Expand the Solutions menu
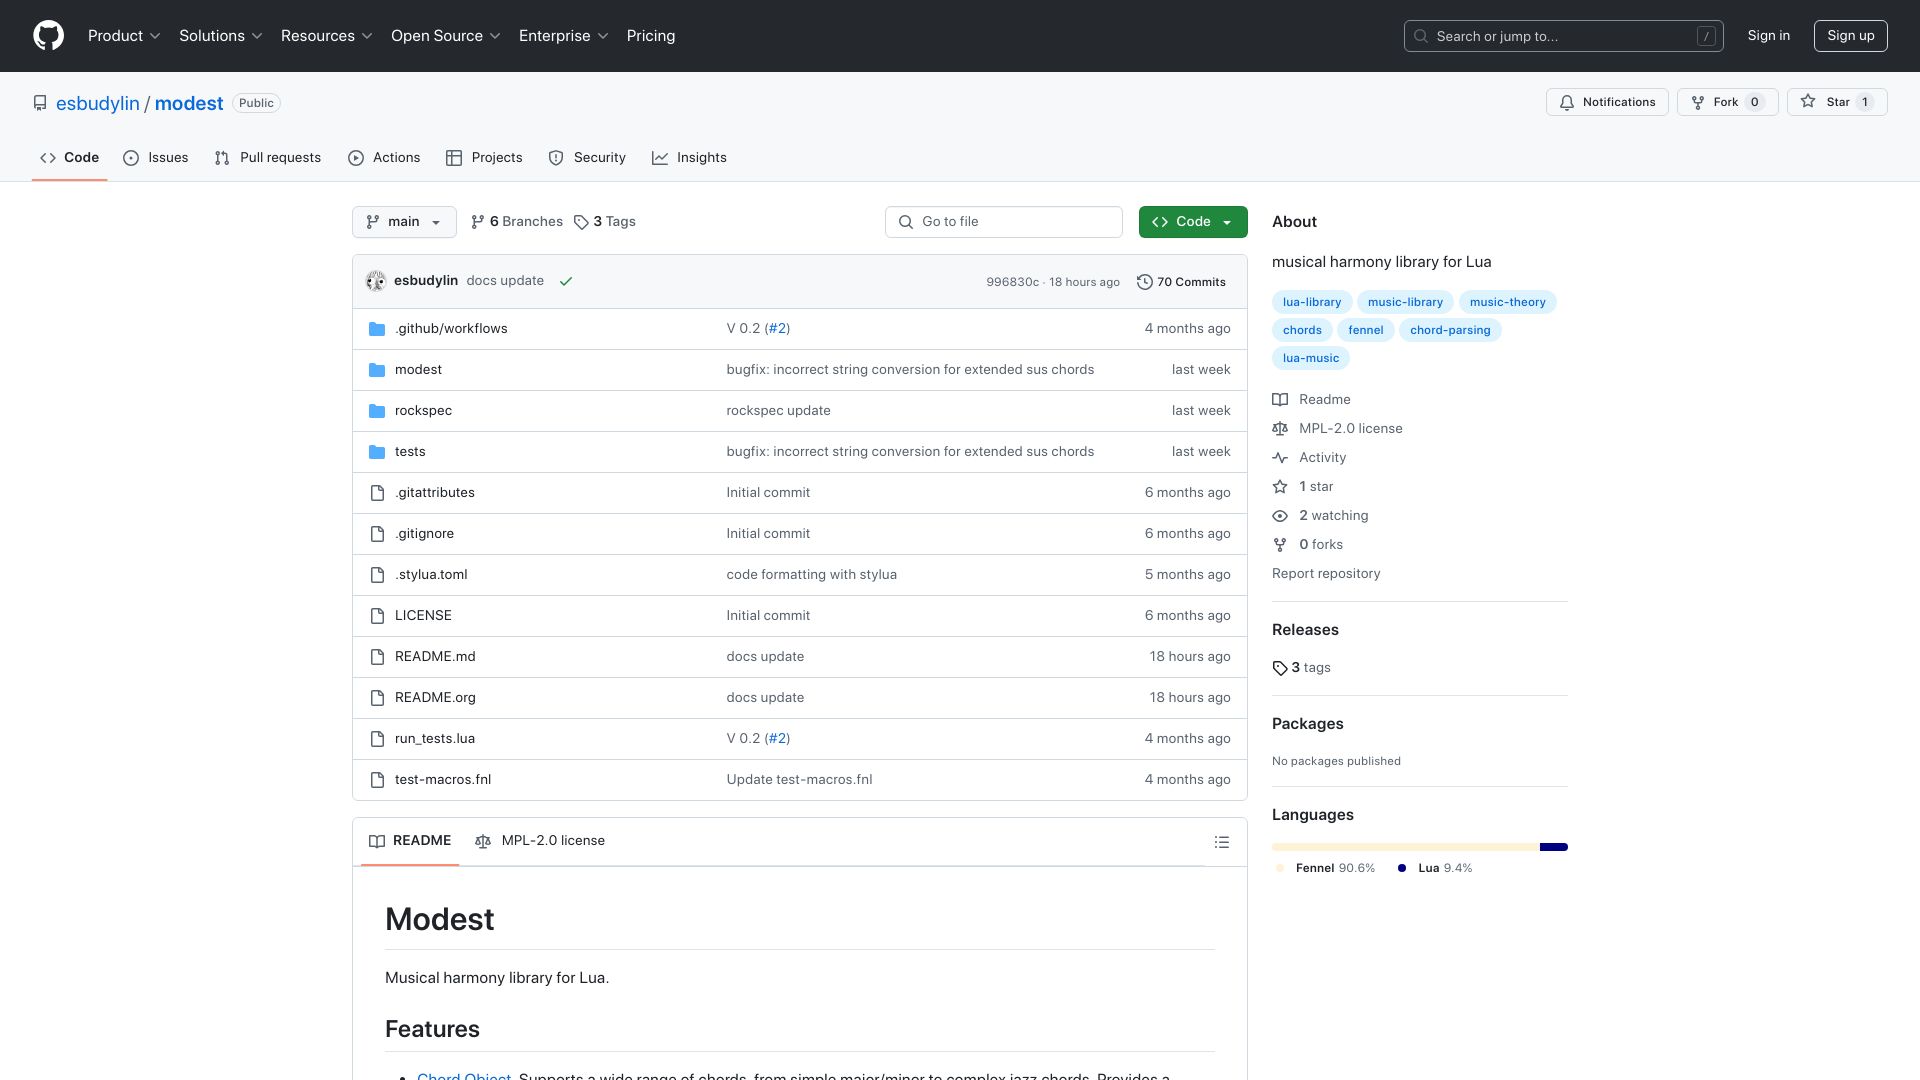Viewport: 1920px width, 1080px height. (221, 36)
